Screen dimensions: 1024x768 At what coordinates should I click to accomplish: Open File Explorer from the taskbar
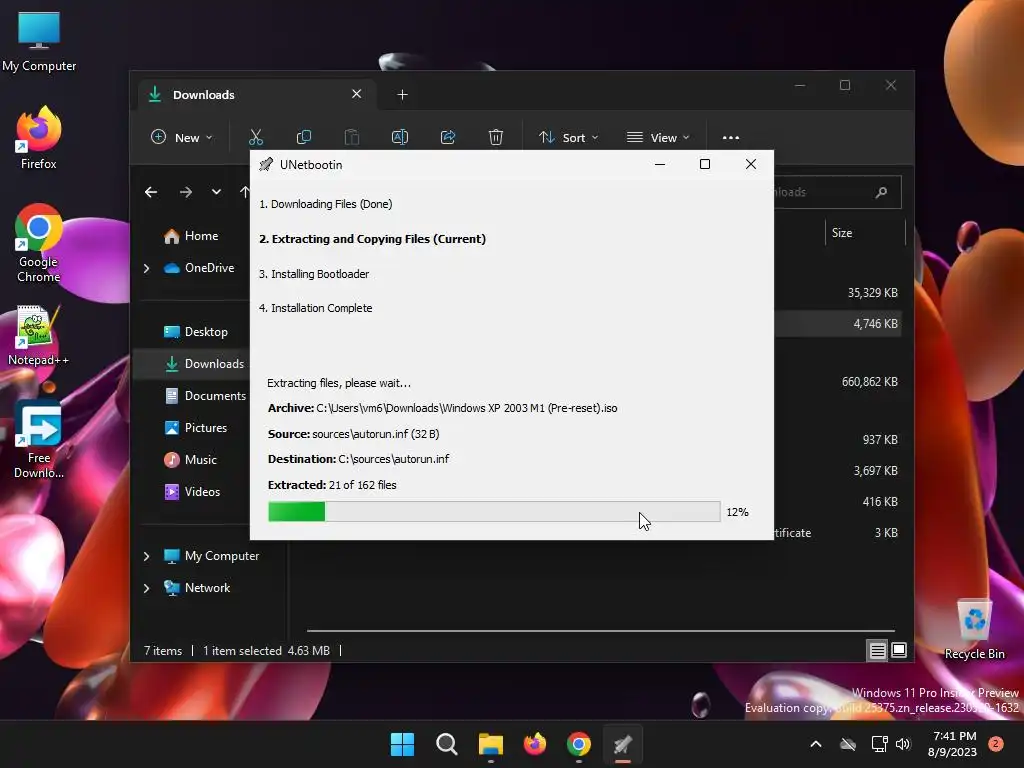tap(490, 744)
